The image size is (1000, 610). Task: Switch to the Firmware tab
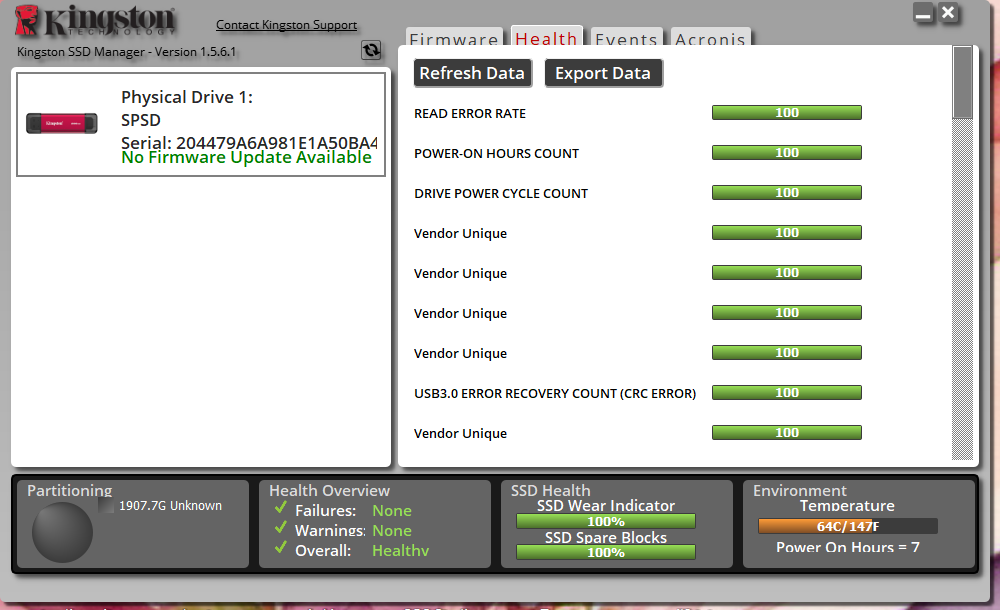click(453, 40)
